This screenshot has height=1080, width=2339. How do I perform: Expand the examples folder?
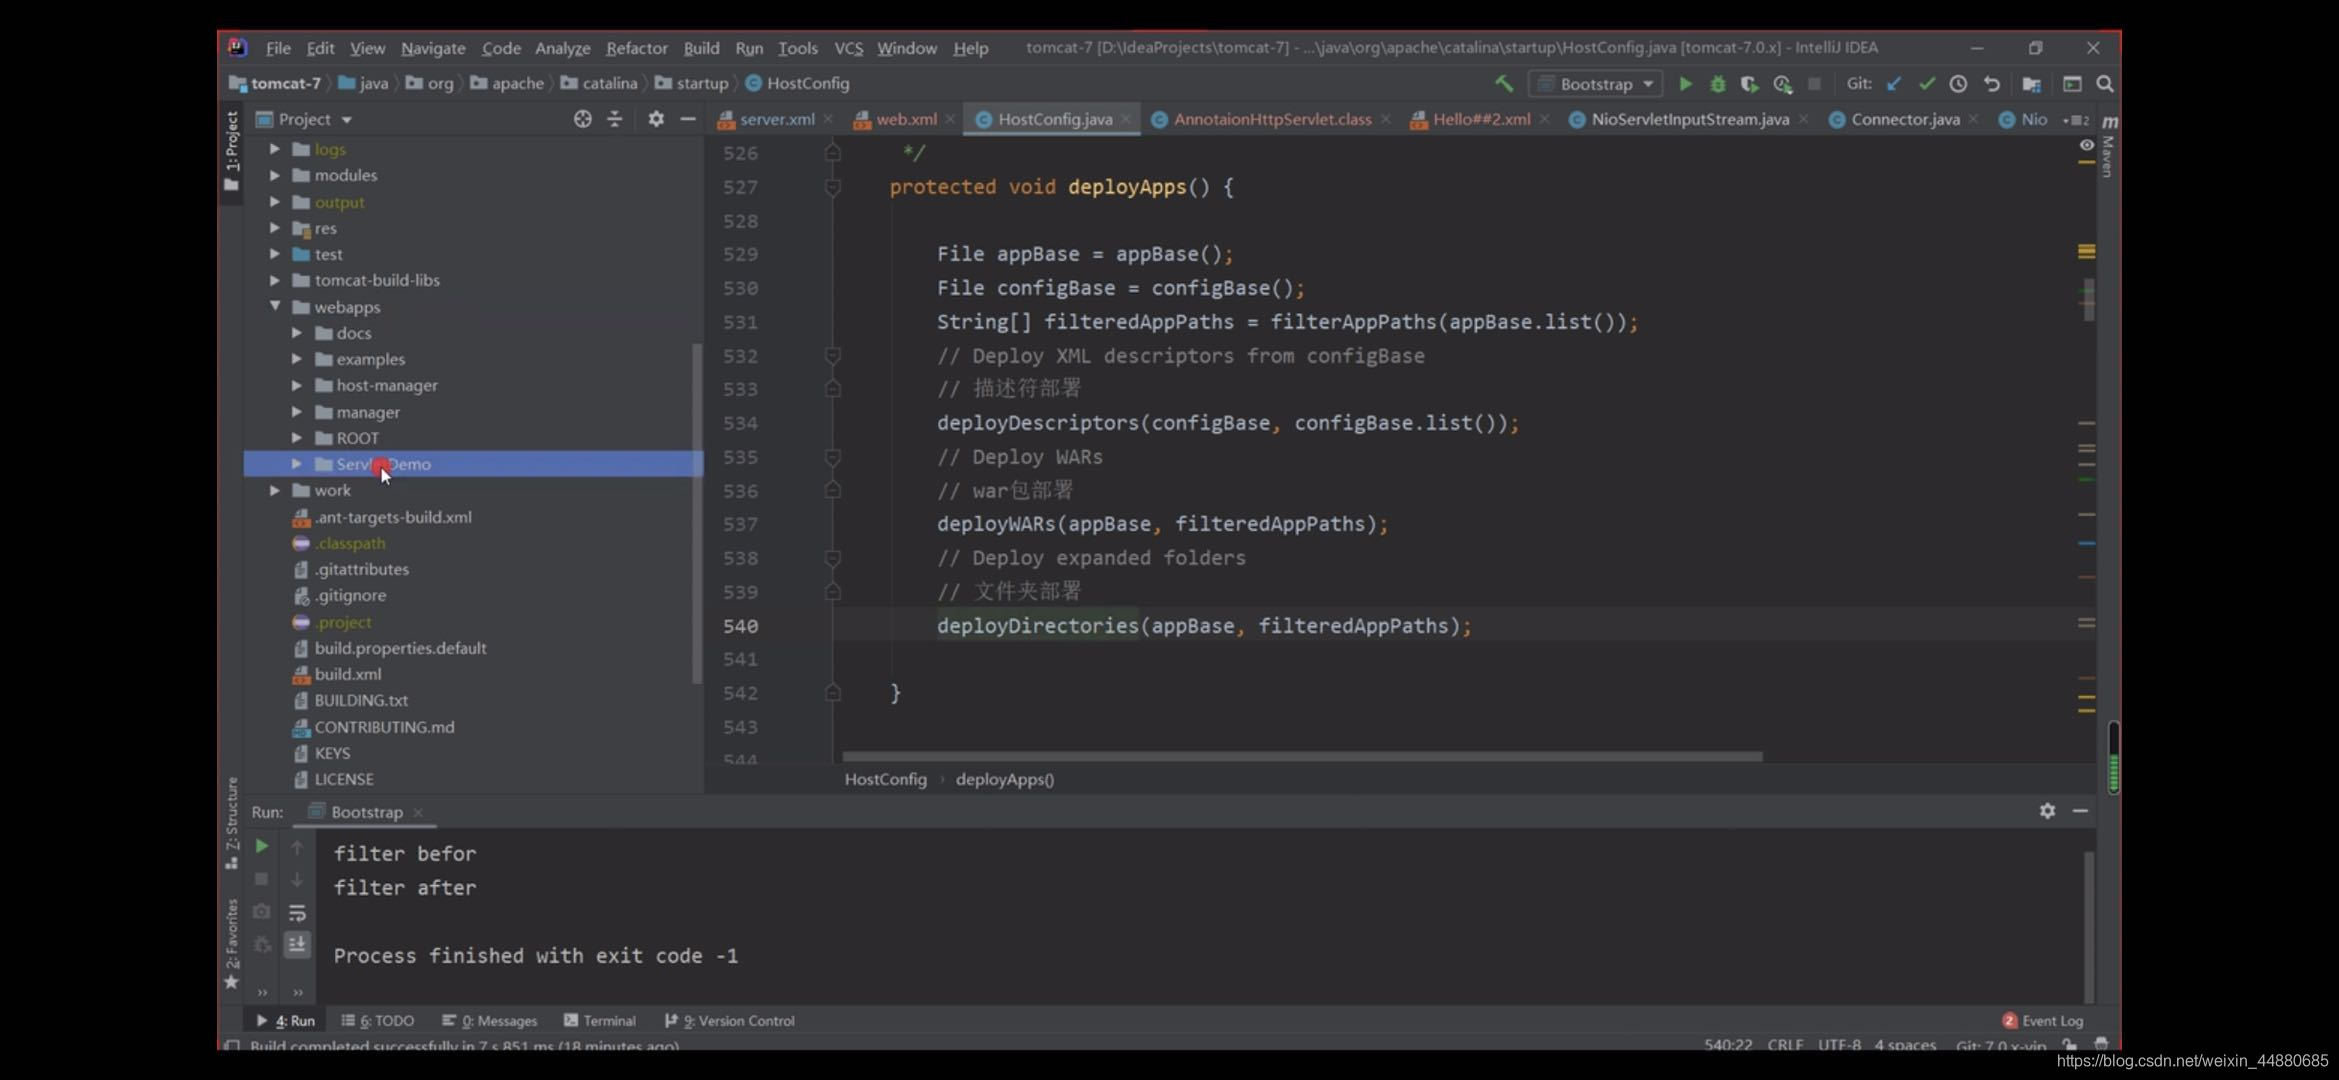click(296, 359)
